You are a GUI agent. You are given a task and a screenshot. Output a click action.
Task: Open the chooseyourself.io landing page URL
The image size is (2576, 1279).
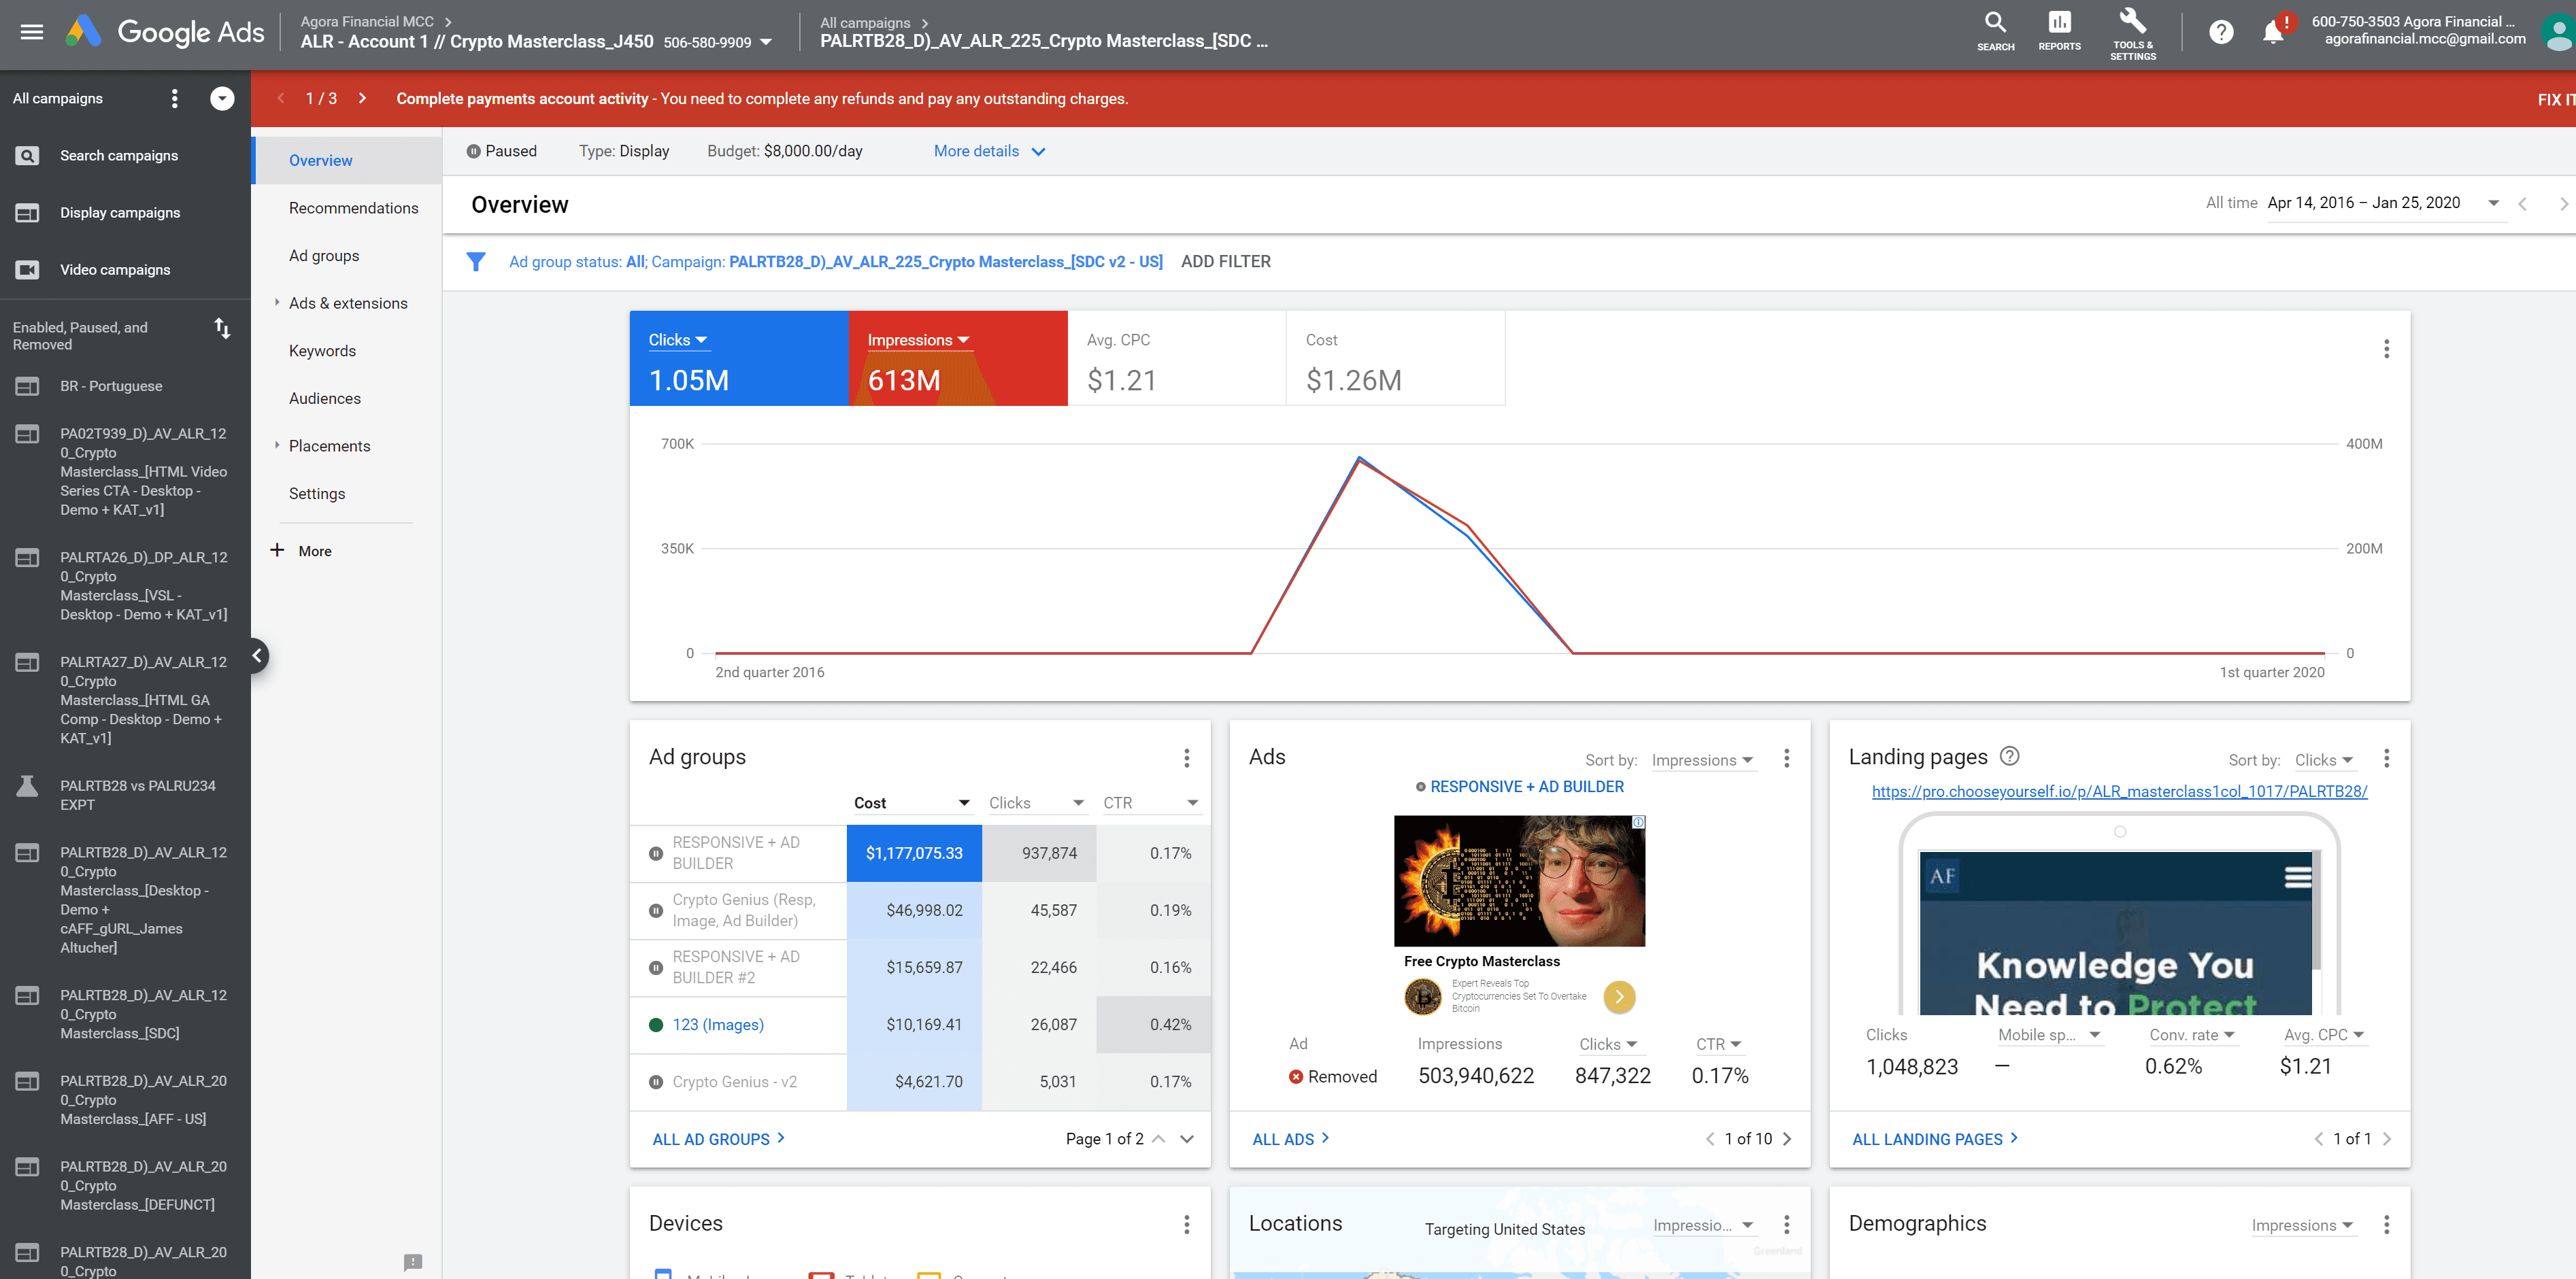click(2119, 791)
